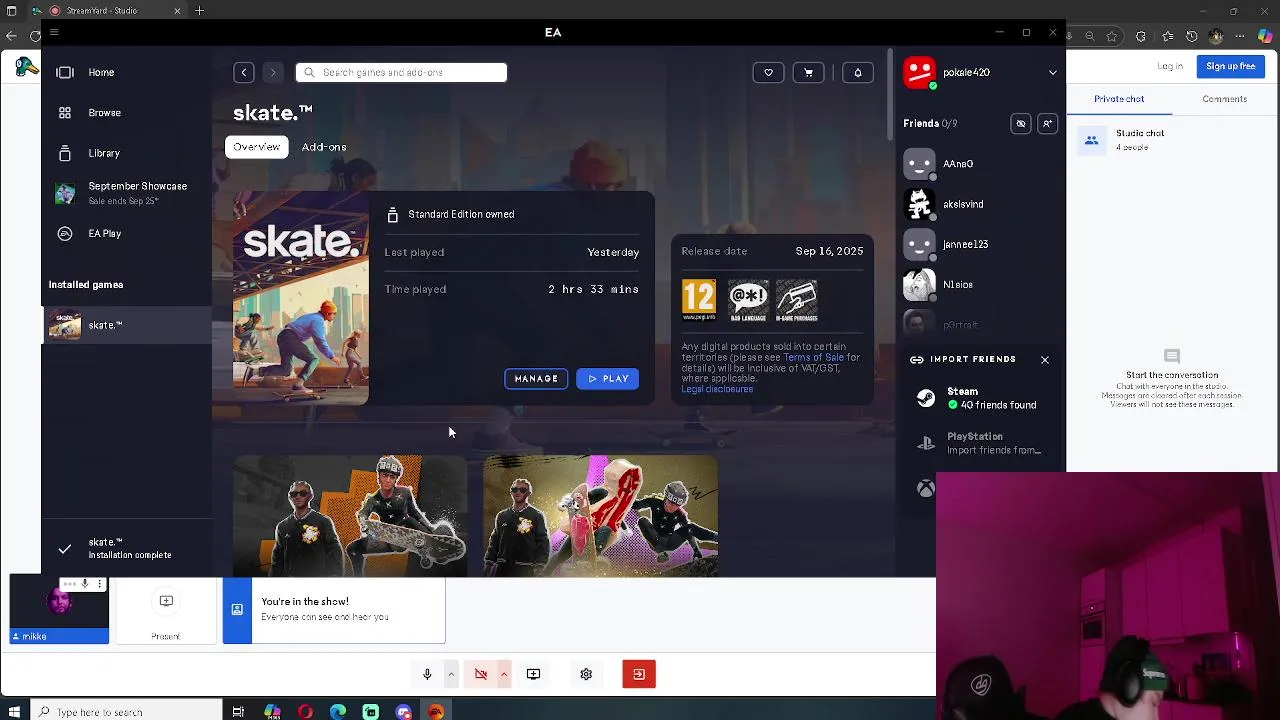Close the StreamYard - Studio browser tab
The width and height of the screenshot is (1280, 720).
(177, 11)
